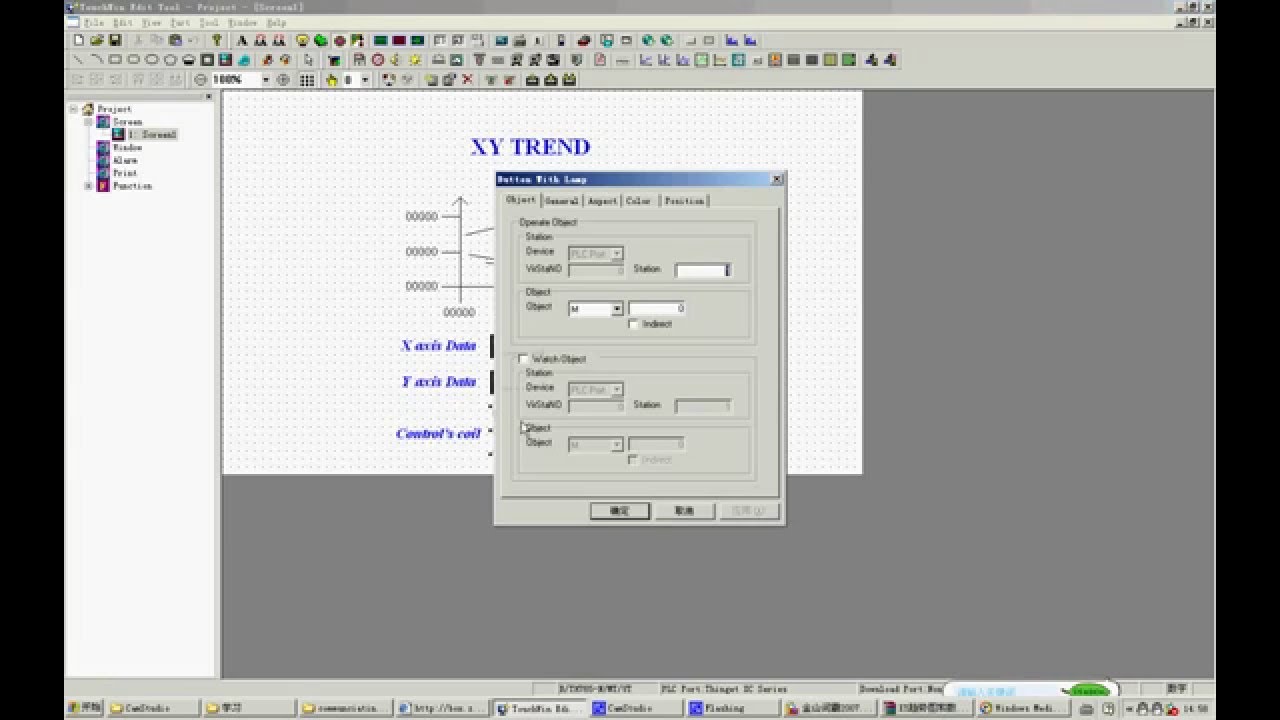Click the 取消 (Cancel) button
Image resolution: width=1280 pixels, height=720 pixels.
684,511
